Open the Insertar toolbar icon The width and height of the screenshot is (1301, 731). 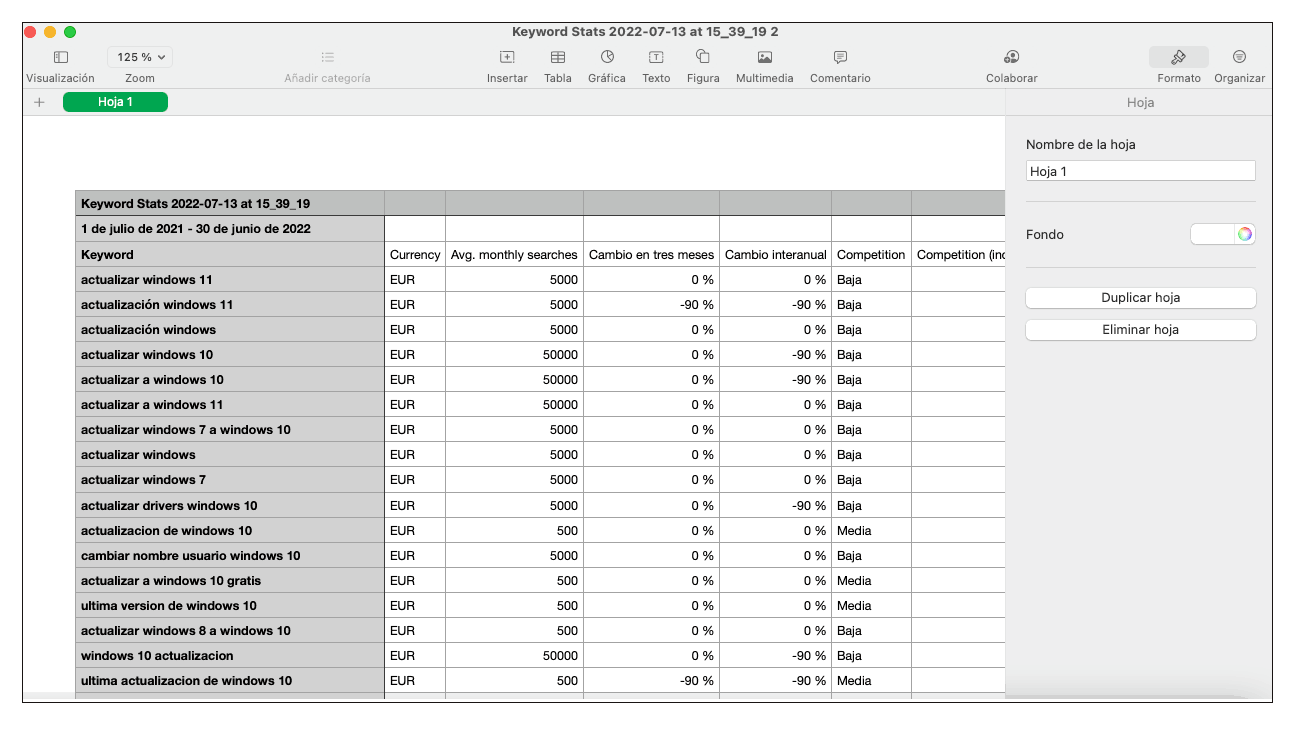pos(507,58)
